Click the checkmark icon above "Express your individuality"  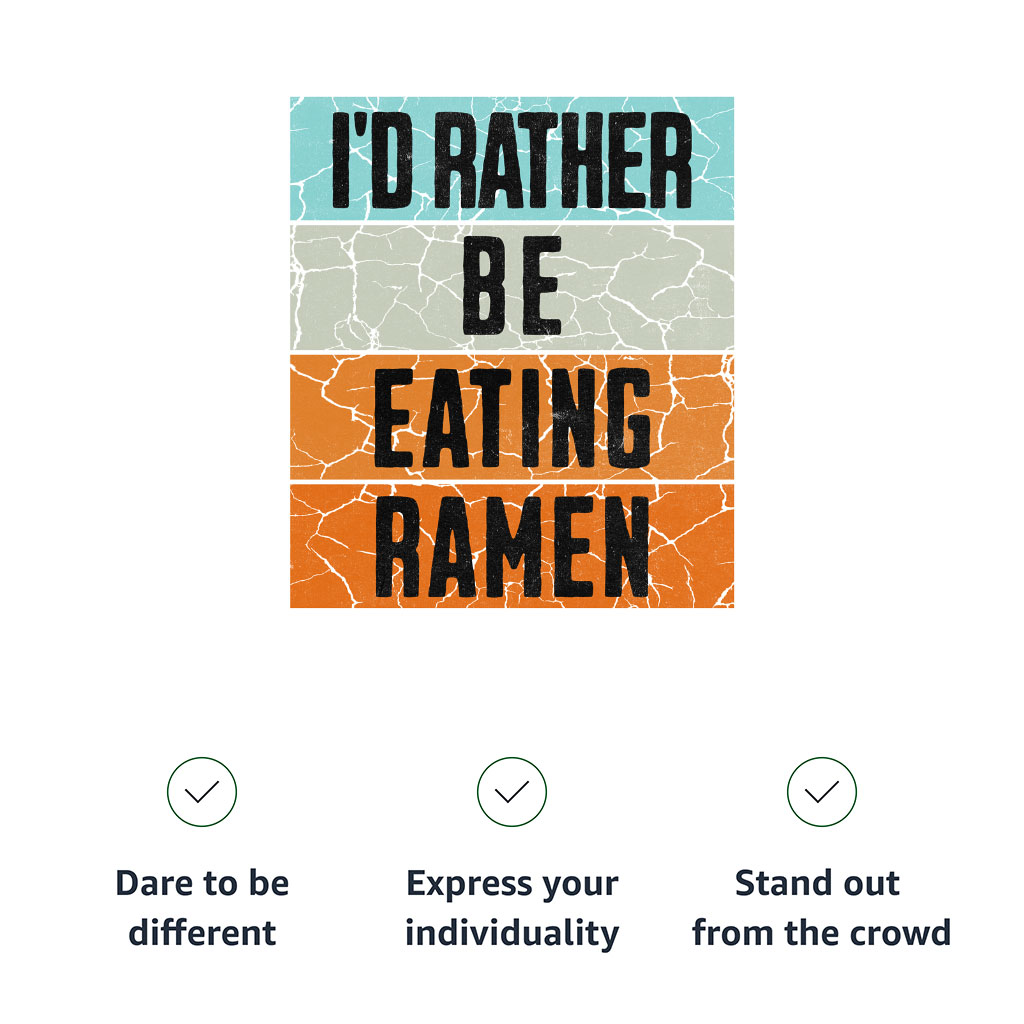(511, 792)
